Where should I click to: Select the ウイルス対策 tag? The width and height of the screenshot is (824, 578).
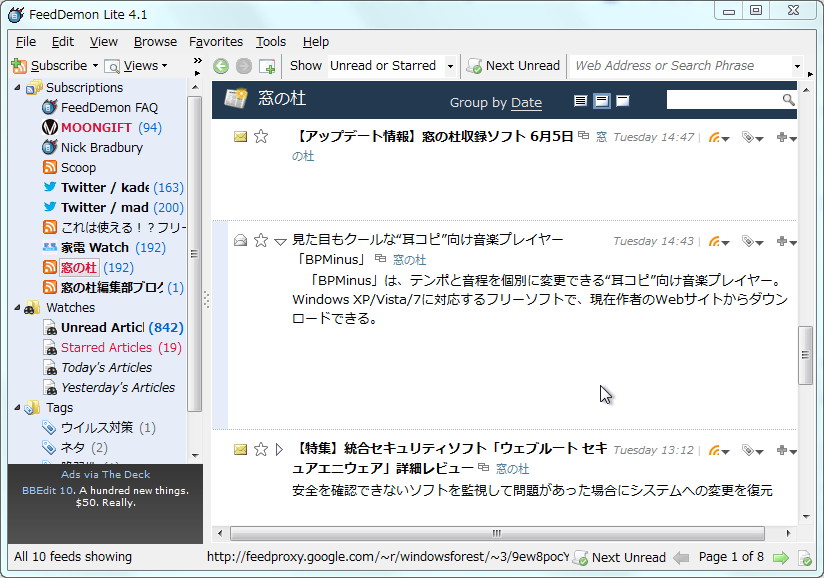point(99,427)
